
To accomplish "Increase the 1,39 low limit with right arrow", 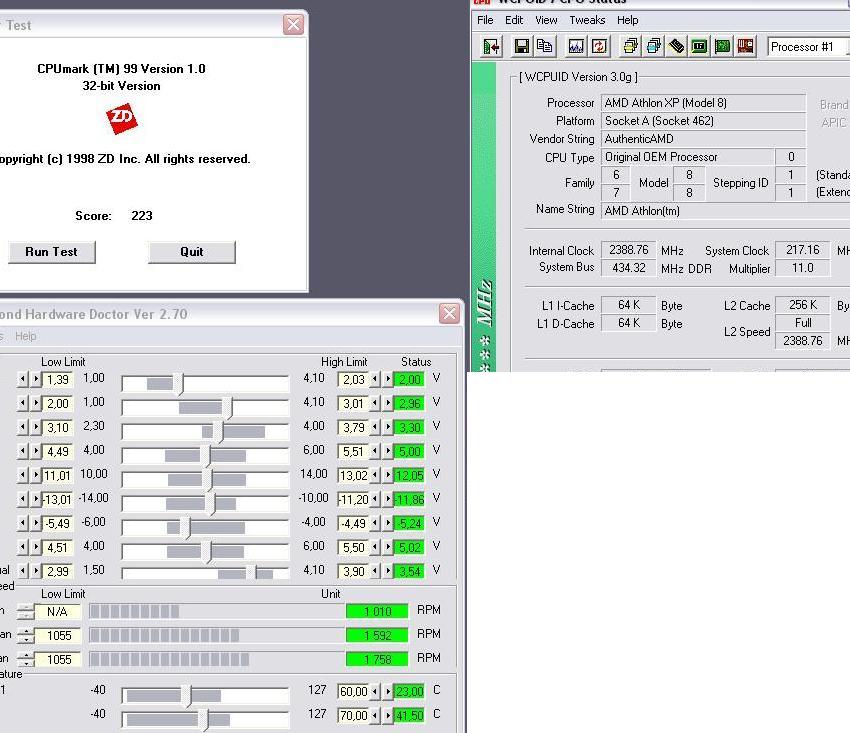I will pyautogui.click(x=36, y=379).
